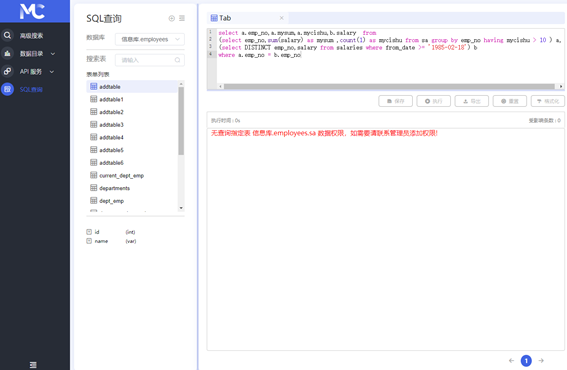
Task: Expand the API service sidebar chevron
Action: (x=52, y=72)
